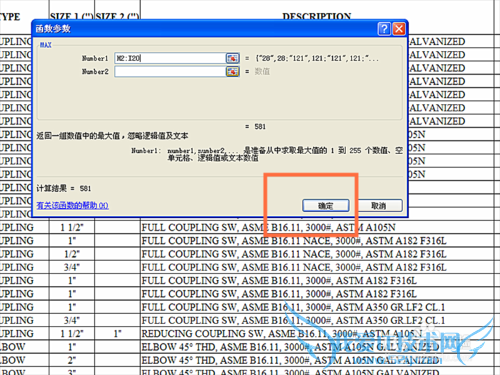Click the 1 1/2" size cell in the A105N row
Screen dimensions: 500x375
[x=72, y=228]
